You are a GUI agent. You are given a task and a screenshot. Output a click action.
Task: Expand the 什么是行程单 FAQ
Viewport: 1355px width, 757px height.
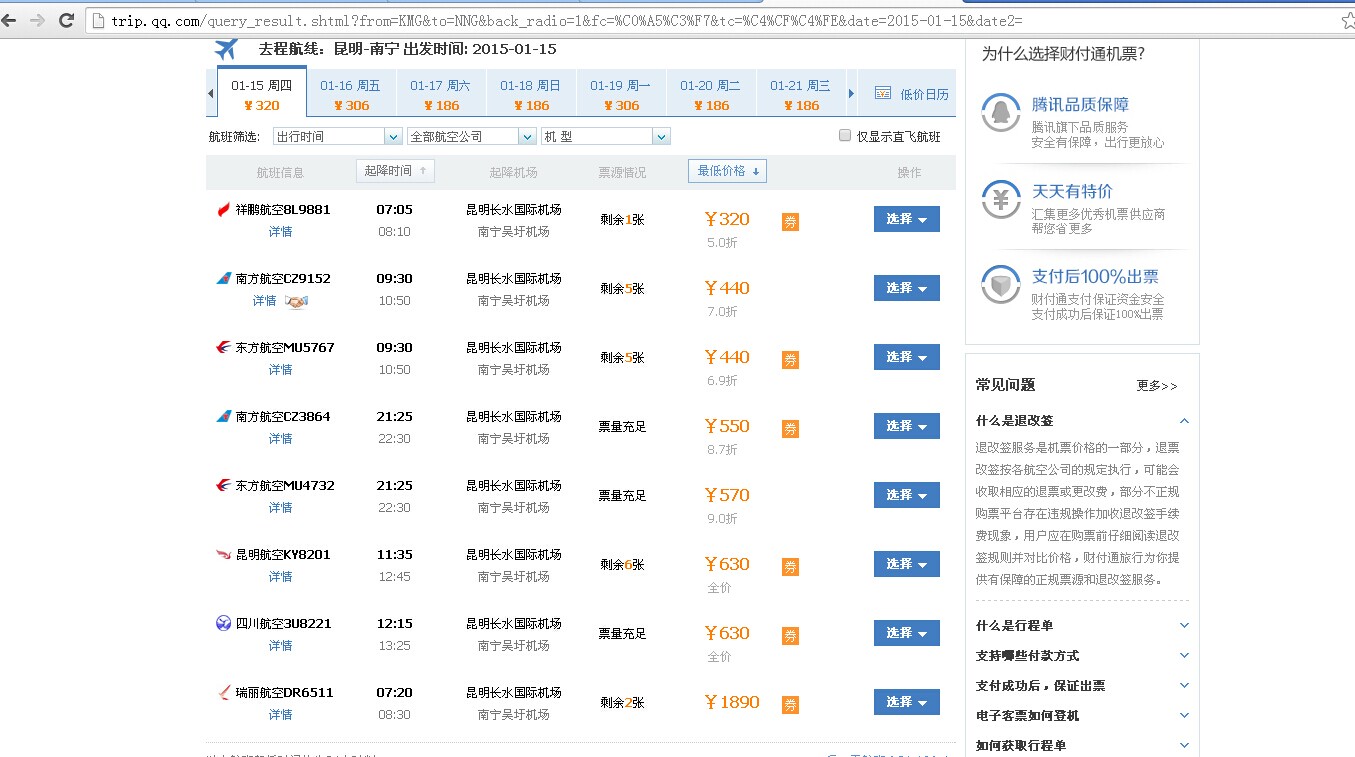(1184, 626)
